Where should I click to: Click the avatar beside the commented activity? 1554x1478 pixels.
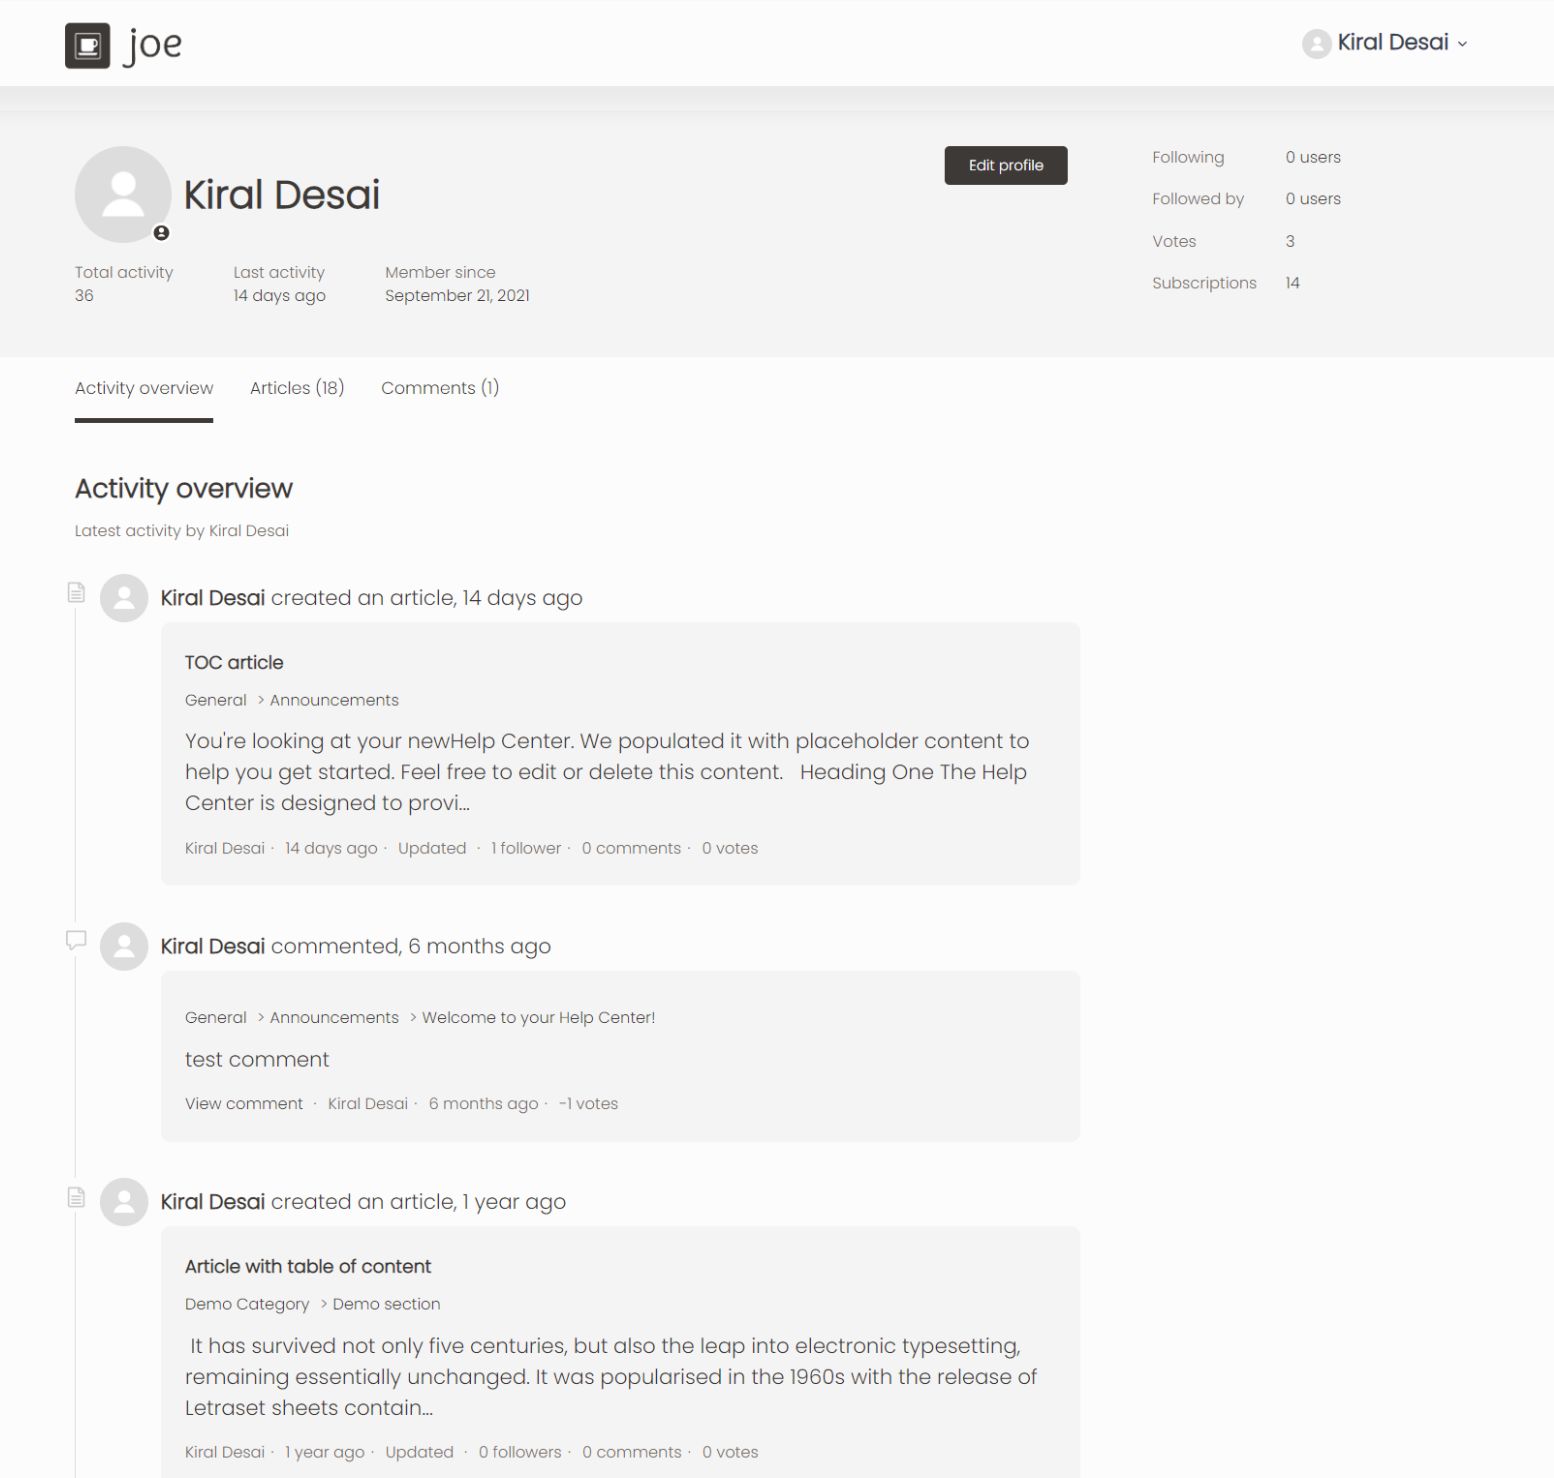click(x=124, y=946)
